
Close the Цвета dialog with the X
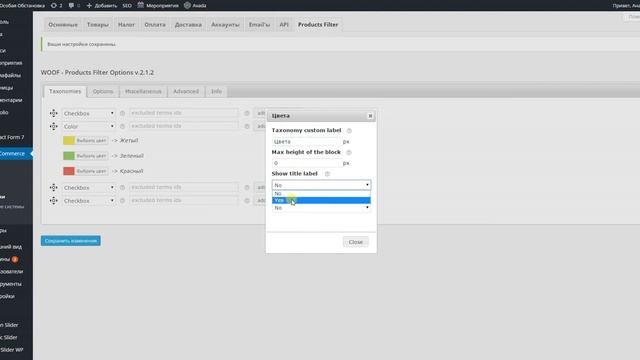click(370, 116)
